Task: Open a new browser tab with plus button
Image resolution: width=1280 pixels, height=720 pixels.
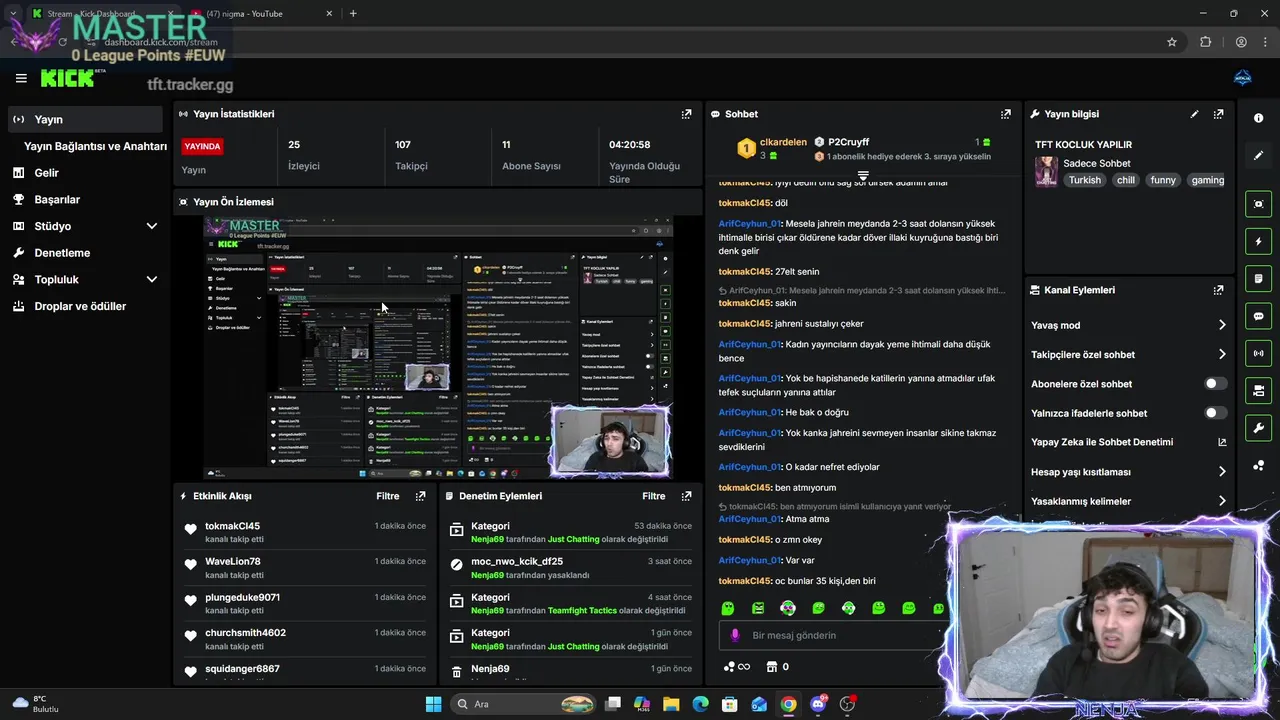Action: pyautogui.click(x=353, y=14)
